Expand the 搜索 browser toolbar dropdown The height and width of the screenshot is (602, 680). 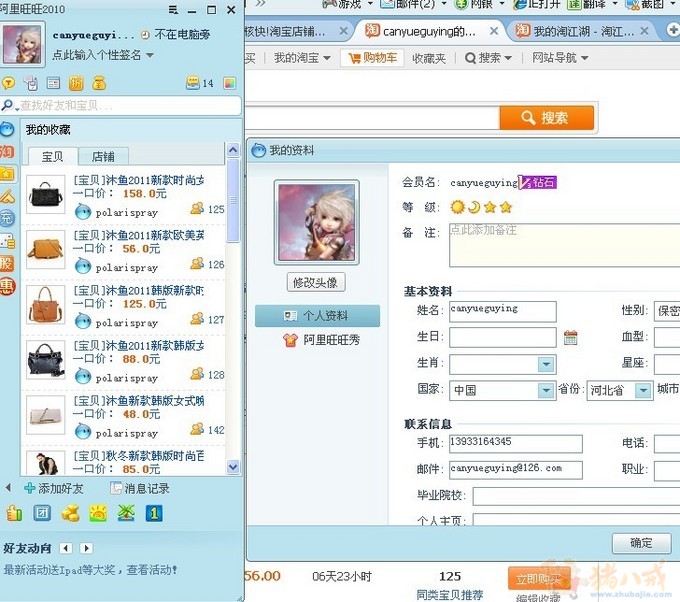click(488, 58)
